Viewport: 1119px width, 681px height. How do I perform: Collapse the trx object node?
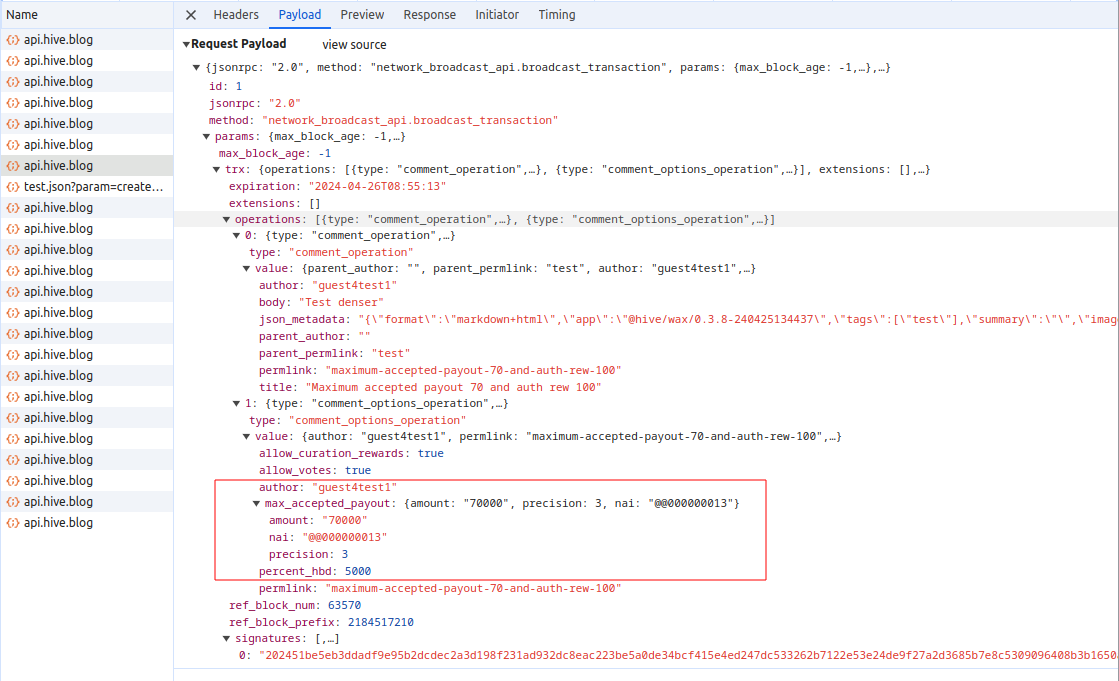217,170
